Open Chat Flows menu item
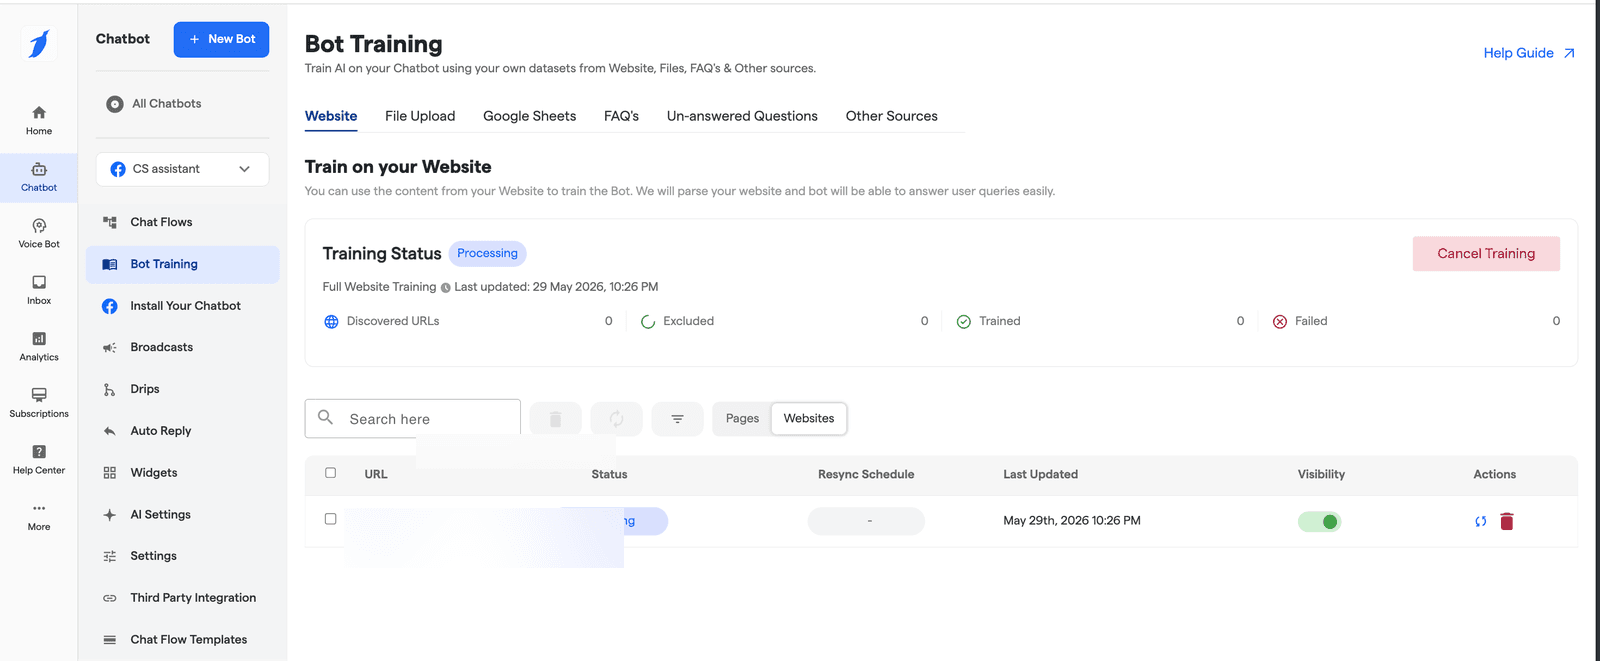 [x=183, y=222]
